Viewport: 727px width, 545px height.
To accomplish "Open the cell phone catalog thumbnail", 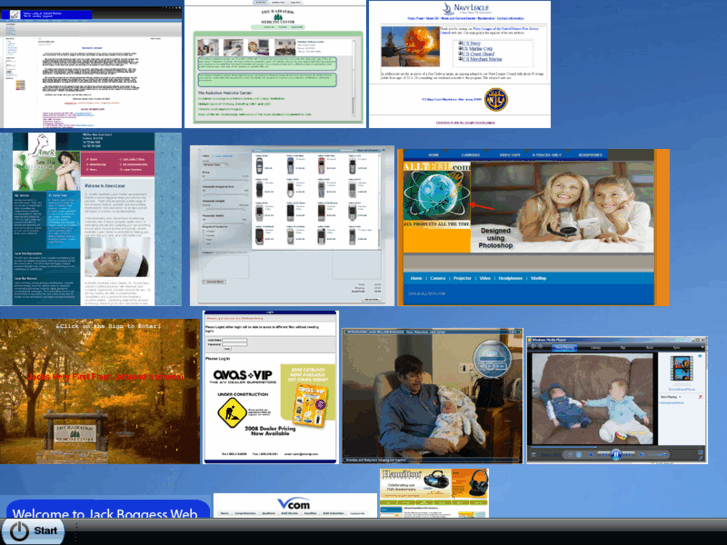I will click(292, 225).
